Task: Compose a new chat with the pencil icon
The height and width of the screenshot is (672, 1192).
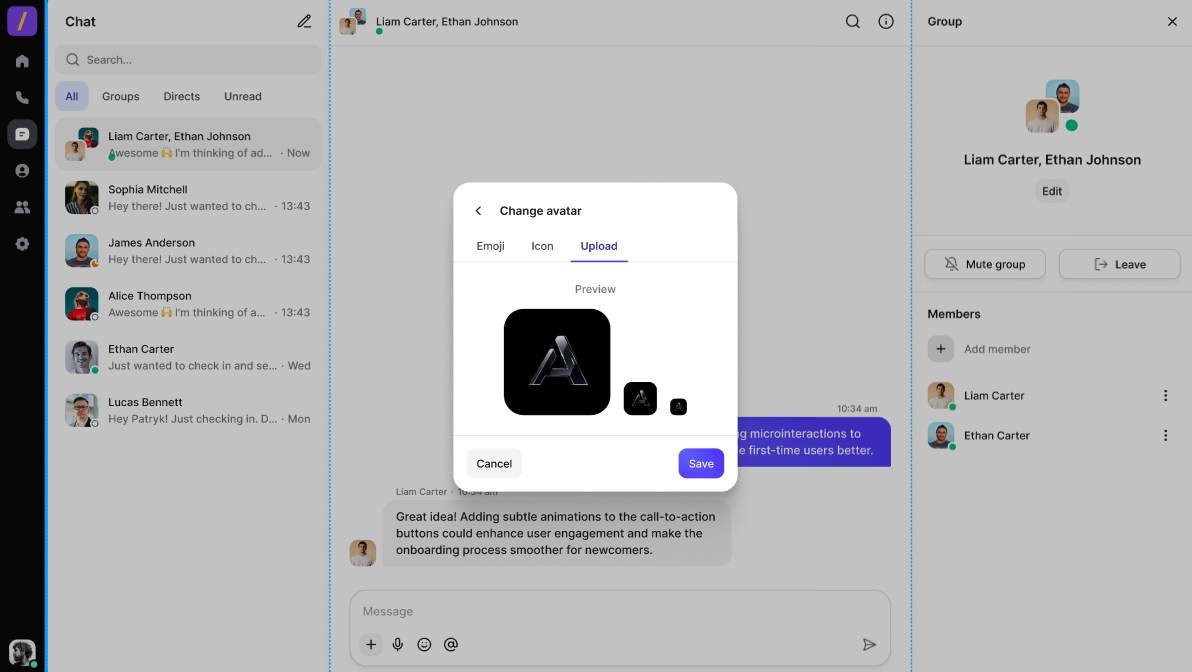Action: (x=304, y=21)
